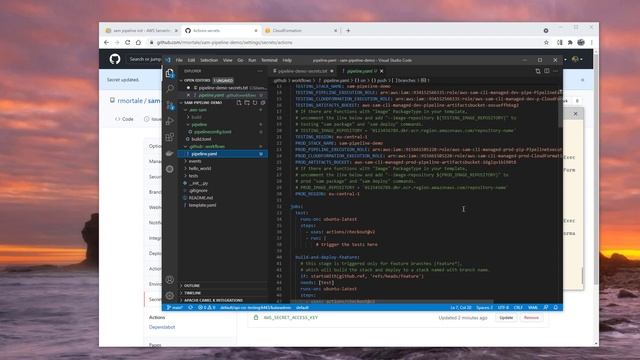Bookmark the page with the star icon

[x=546, y=42]
